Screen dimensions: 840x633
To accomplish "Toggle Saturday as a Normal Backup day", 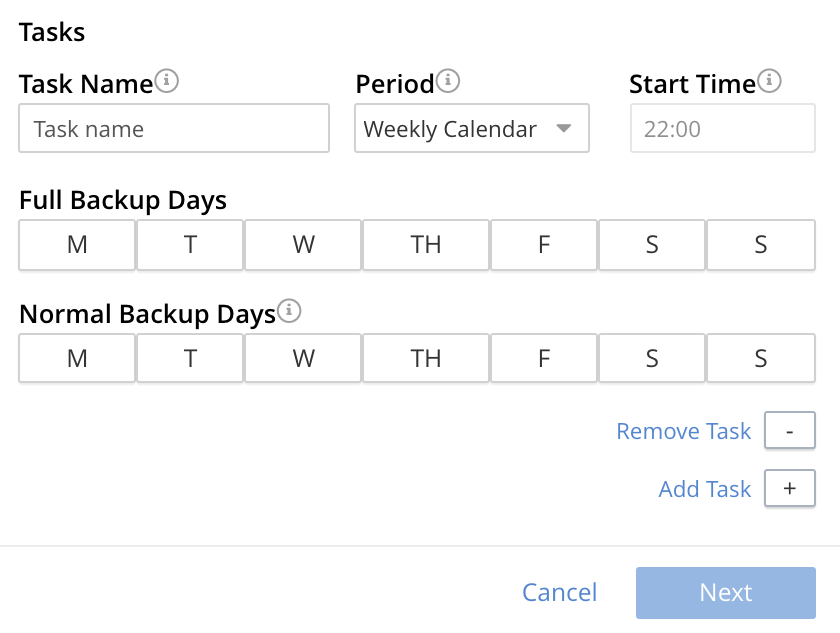I will tap(651, 359).
